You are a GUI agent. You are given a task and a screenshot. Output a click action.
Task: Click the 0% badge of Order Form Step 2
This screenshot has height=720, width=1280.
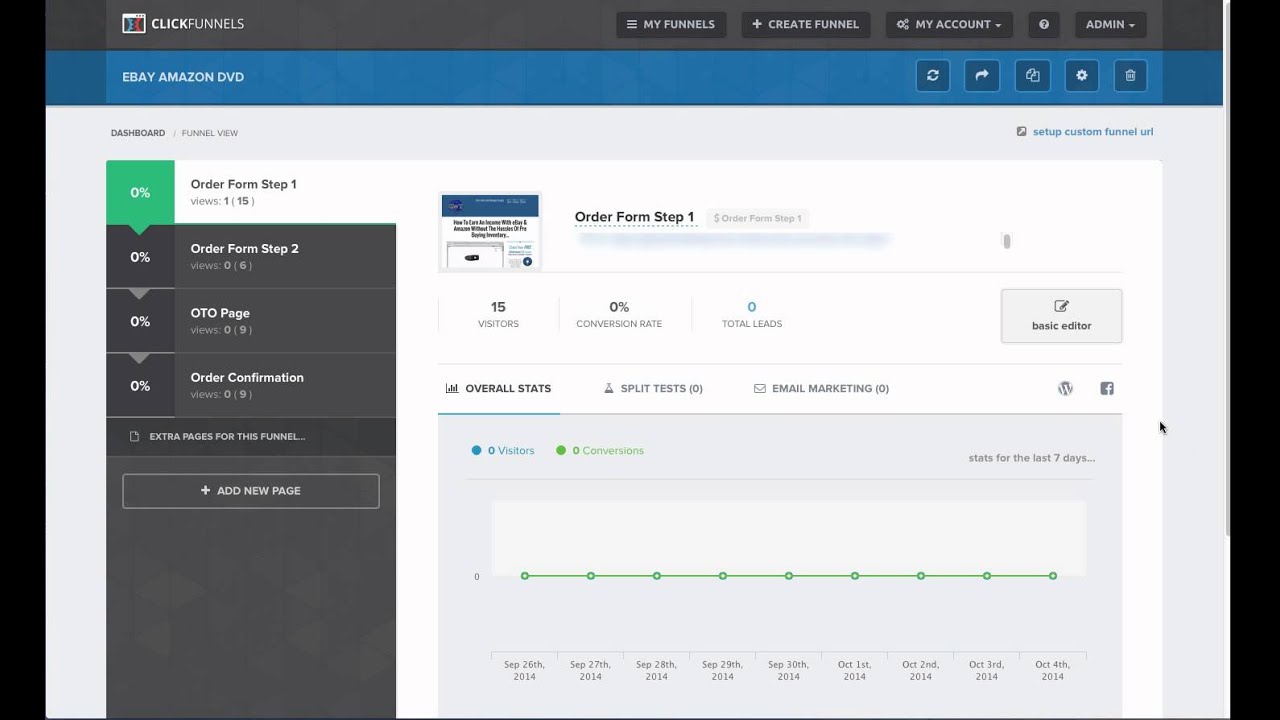tap(140, 257)
